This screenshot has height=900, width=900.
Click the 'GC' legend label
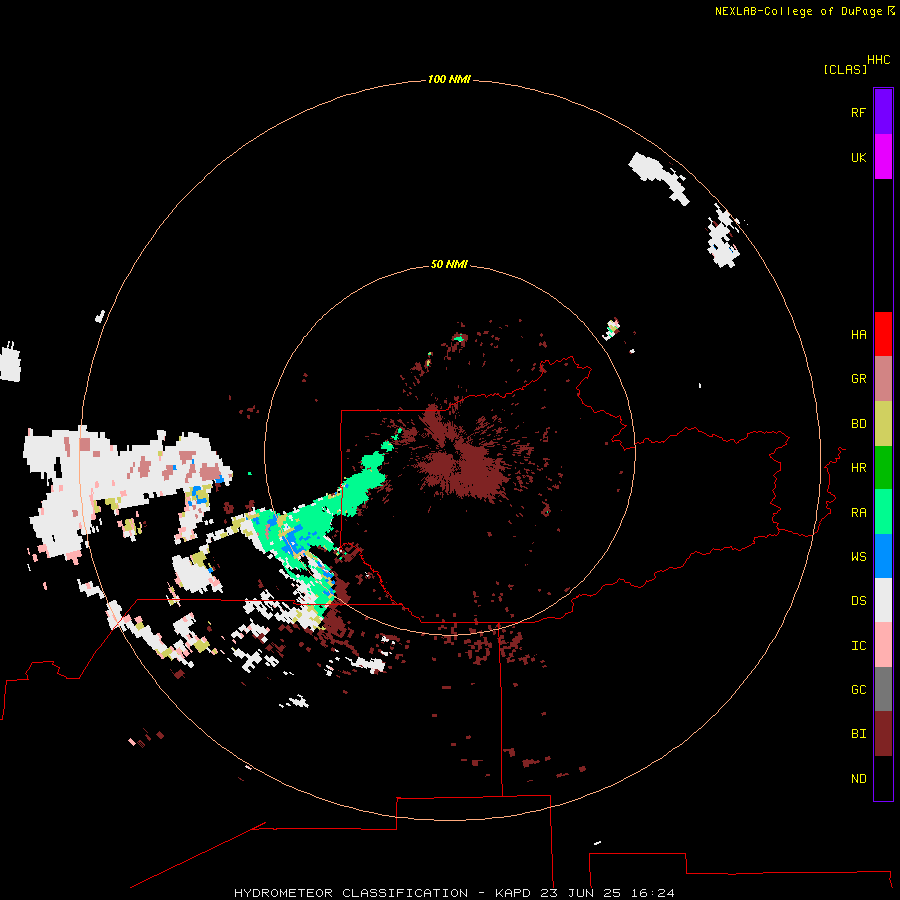[859, 690]
